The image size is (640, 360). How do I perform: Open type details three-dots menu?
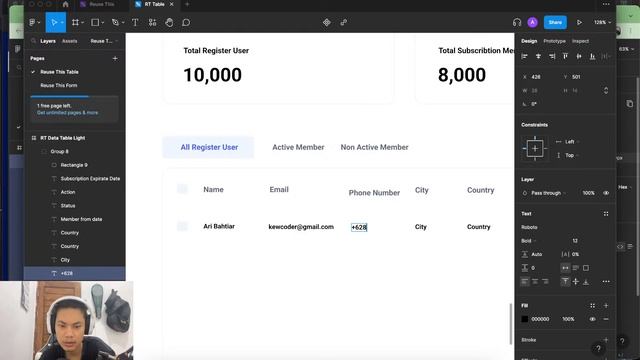(x=606, y=281)
